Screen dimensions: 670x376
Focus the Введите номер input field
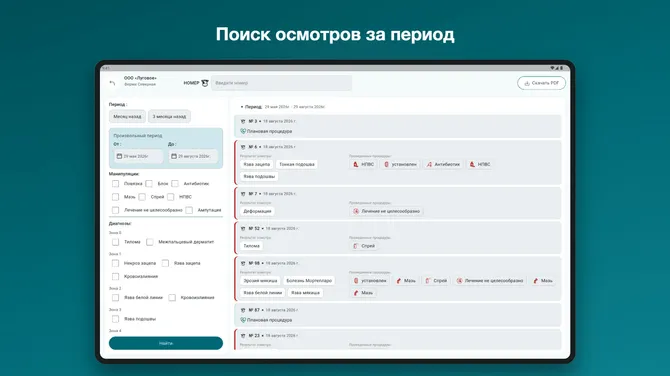pos(281,83)
